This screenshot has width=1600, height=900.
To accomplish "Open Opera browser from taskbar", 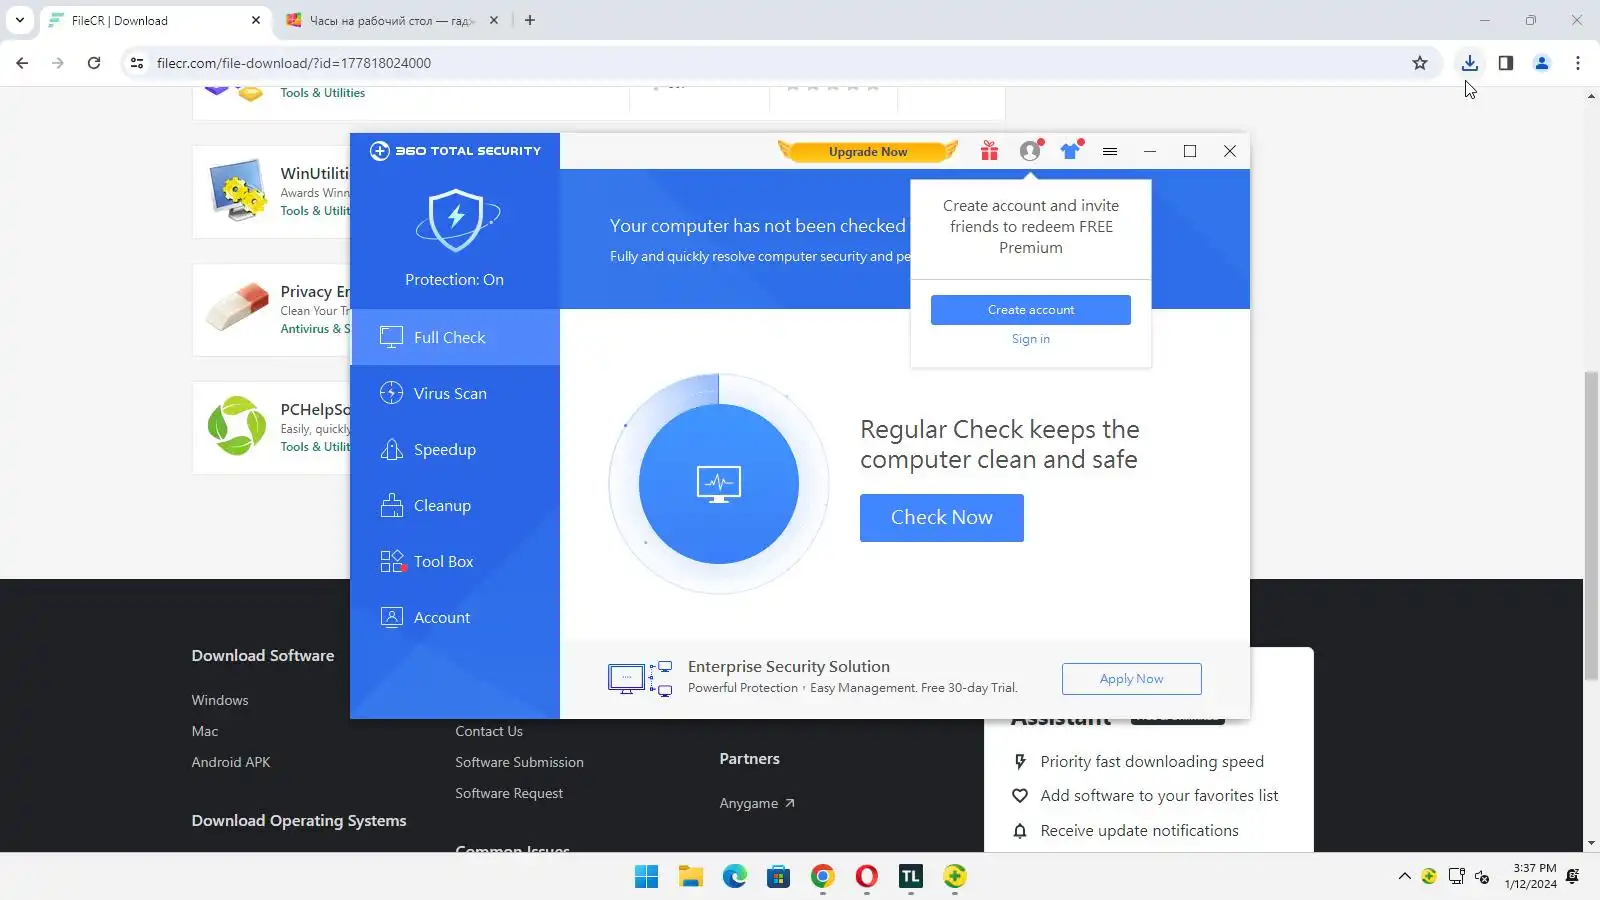I will pyautogui.click(x=867, y=877).
